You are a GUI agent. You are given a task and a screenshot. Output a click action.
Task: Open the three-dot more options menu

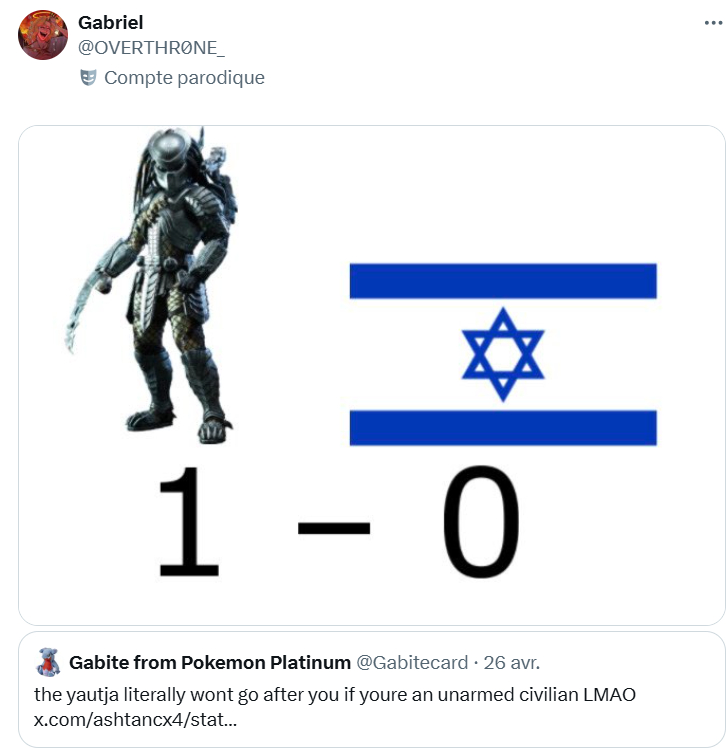(x=713, y=23)
